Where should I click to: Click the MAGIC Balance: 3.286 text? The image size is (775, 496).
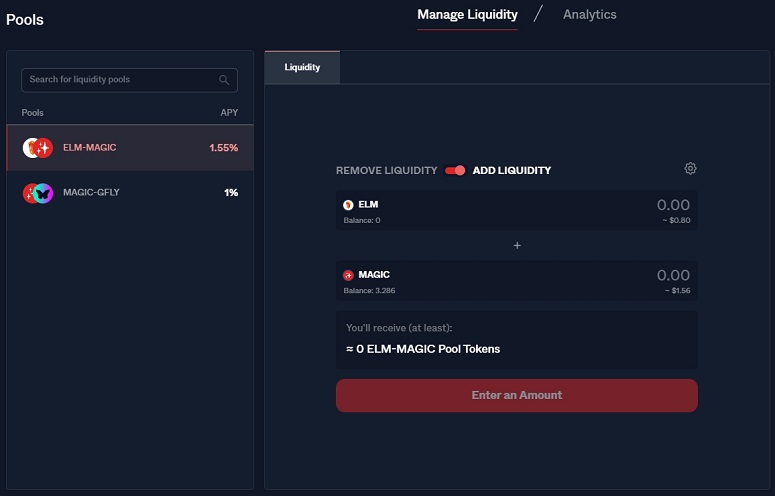pos(369,290)
